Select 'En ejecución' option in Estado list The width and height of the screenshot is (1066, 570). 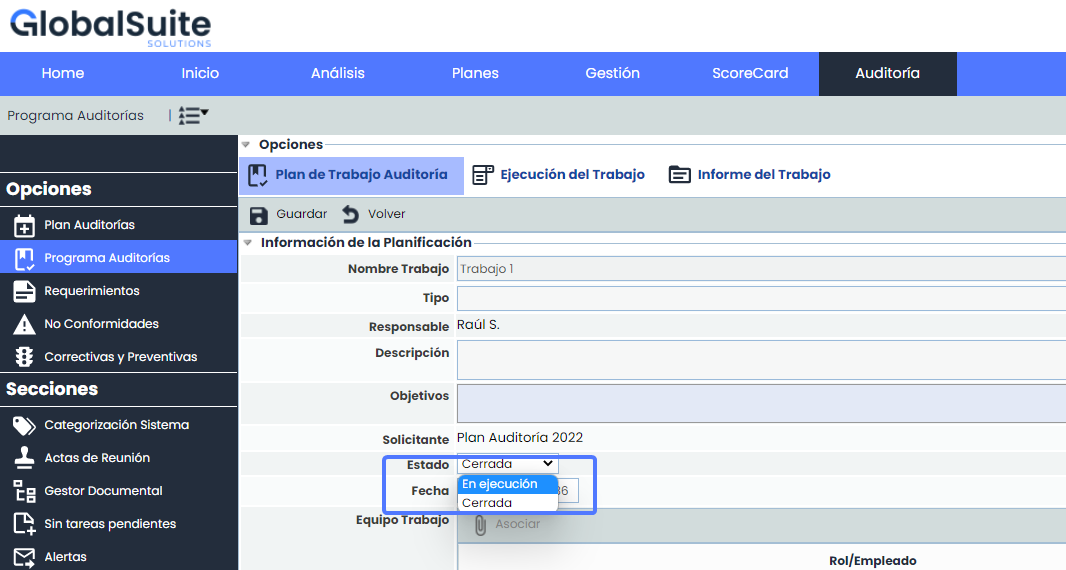click(500, 484)
